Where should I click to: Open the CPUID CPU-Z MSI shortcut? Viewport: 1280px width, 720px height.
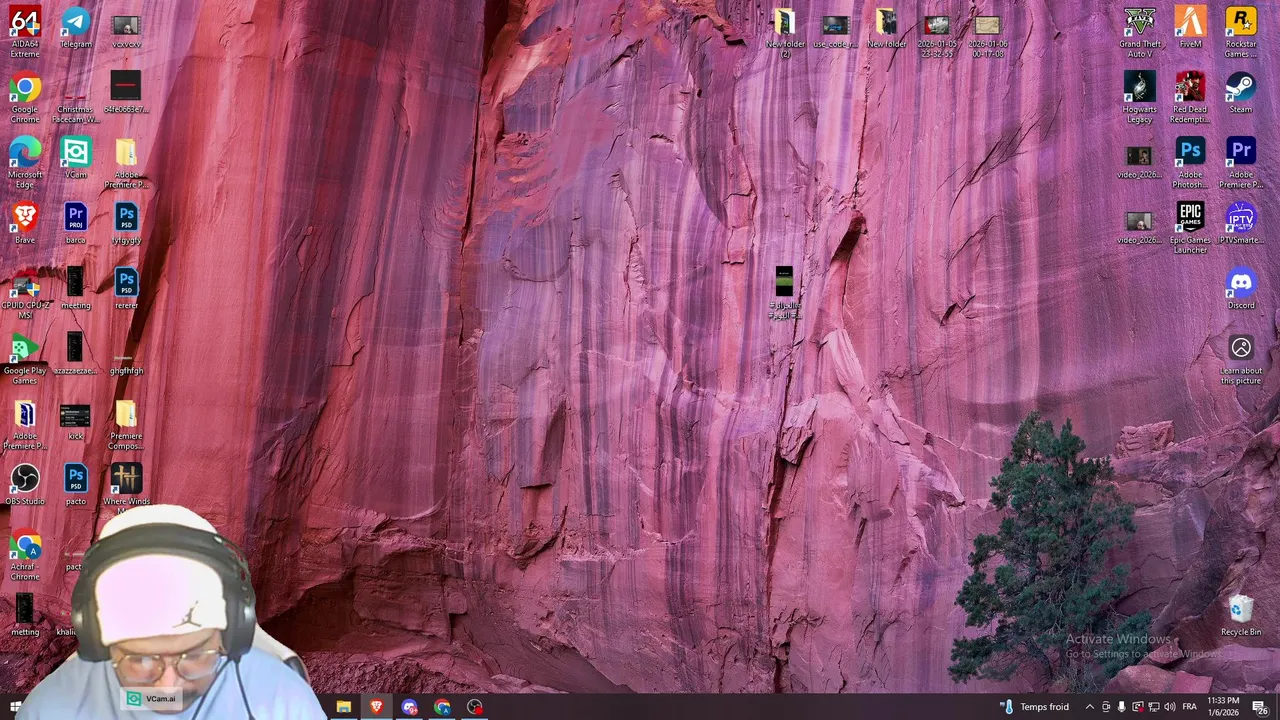(25, 294)
